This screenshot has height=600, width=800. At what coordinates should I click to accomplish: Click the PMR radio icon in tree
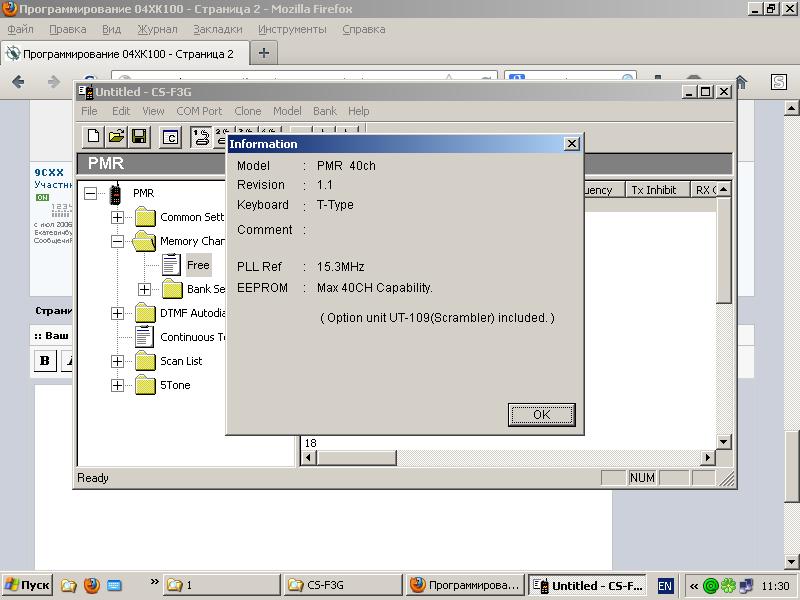[116, 193]
